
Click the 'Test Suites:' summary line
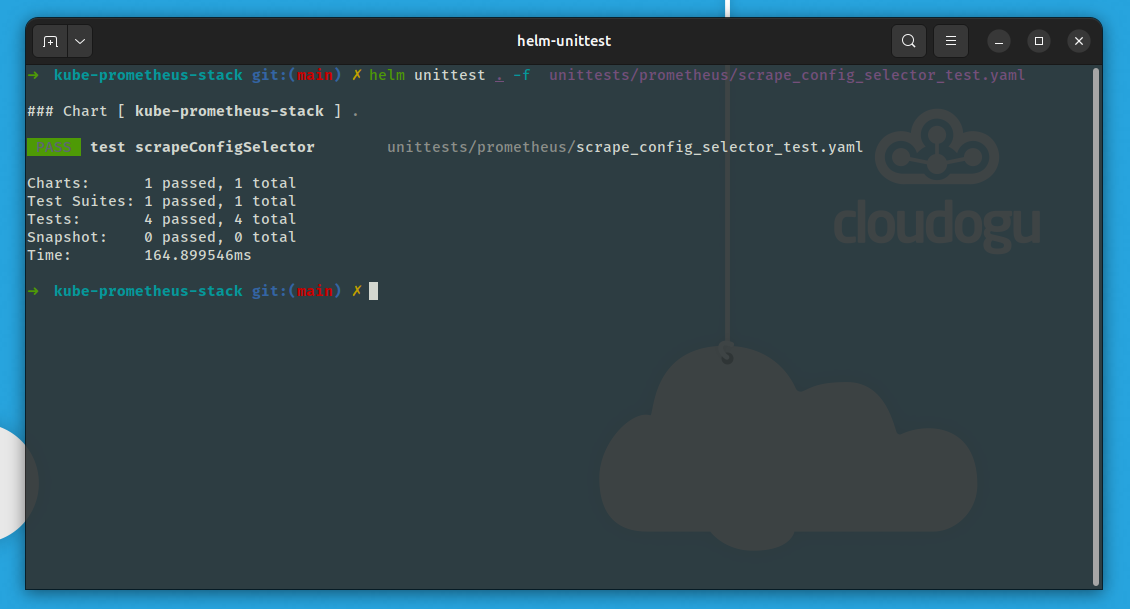tap(161, 201)
